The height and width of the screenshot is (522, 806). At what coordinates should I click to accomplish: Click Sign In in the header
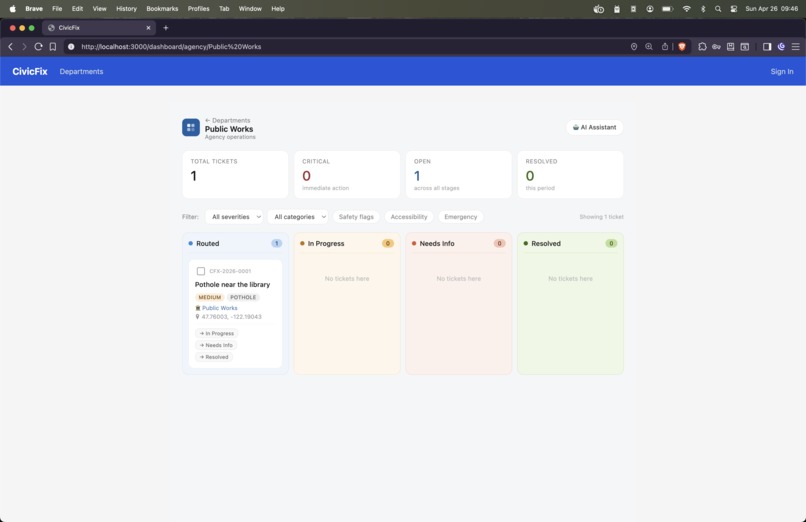point(781,71)
